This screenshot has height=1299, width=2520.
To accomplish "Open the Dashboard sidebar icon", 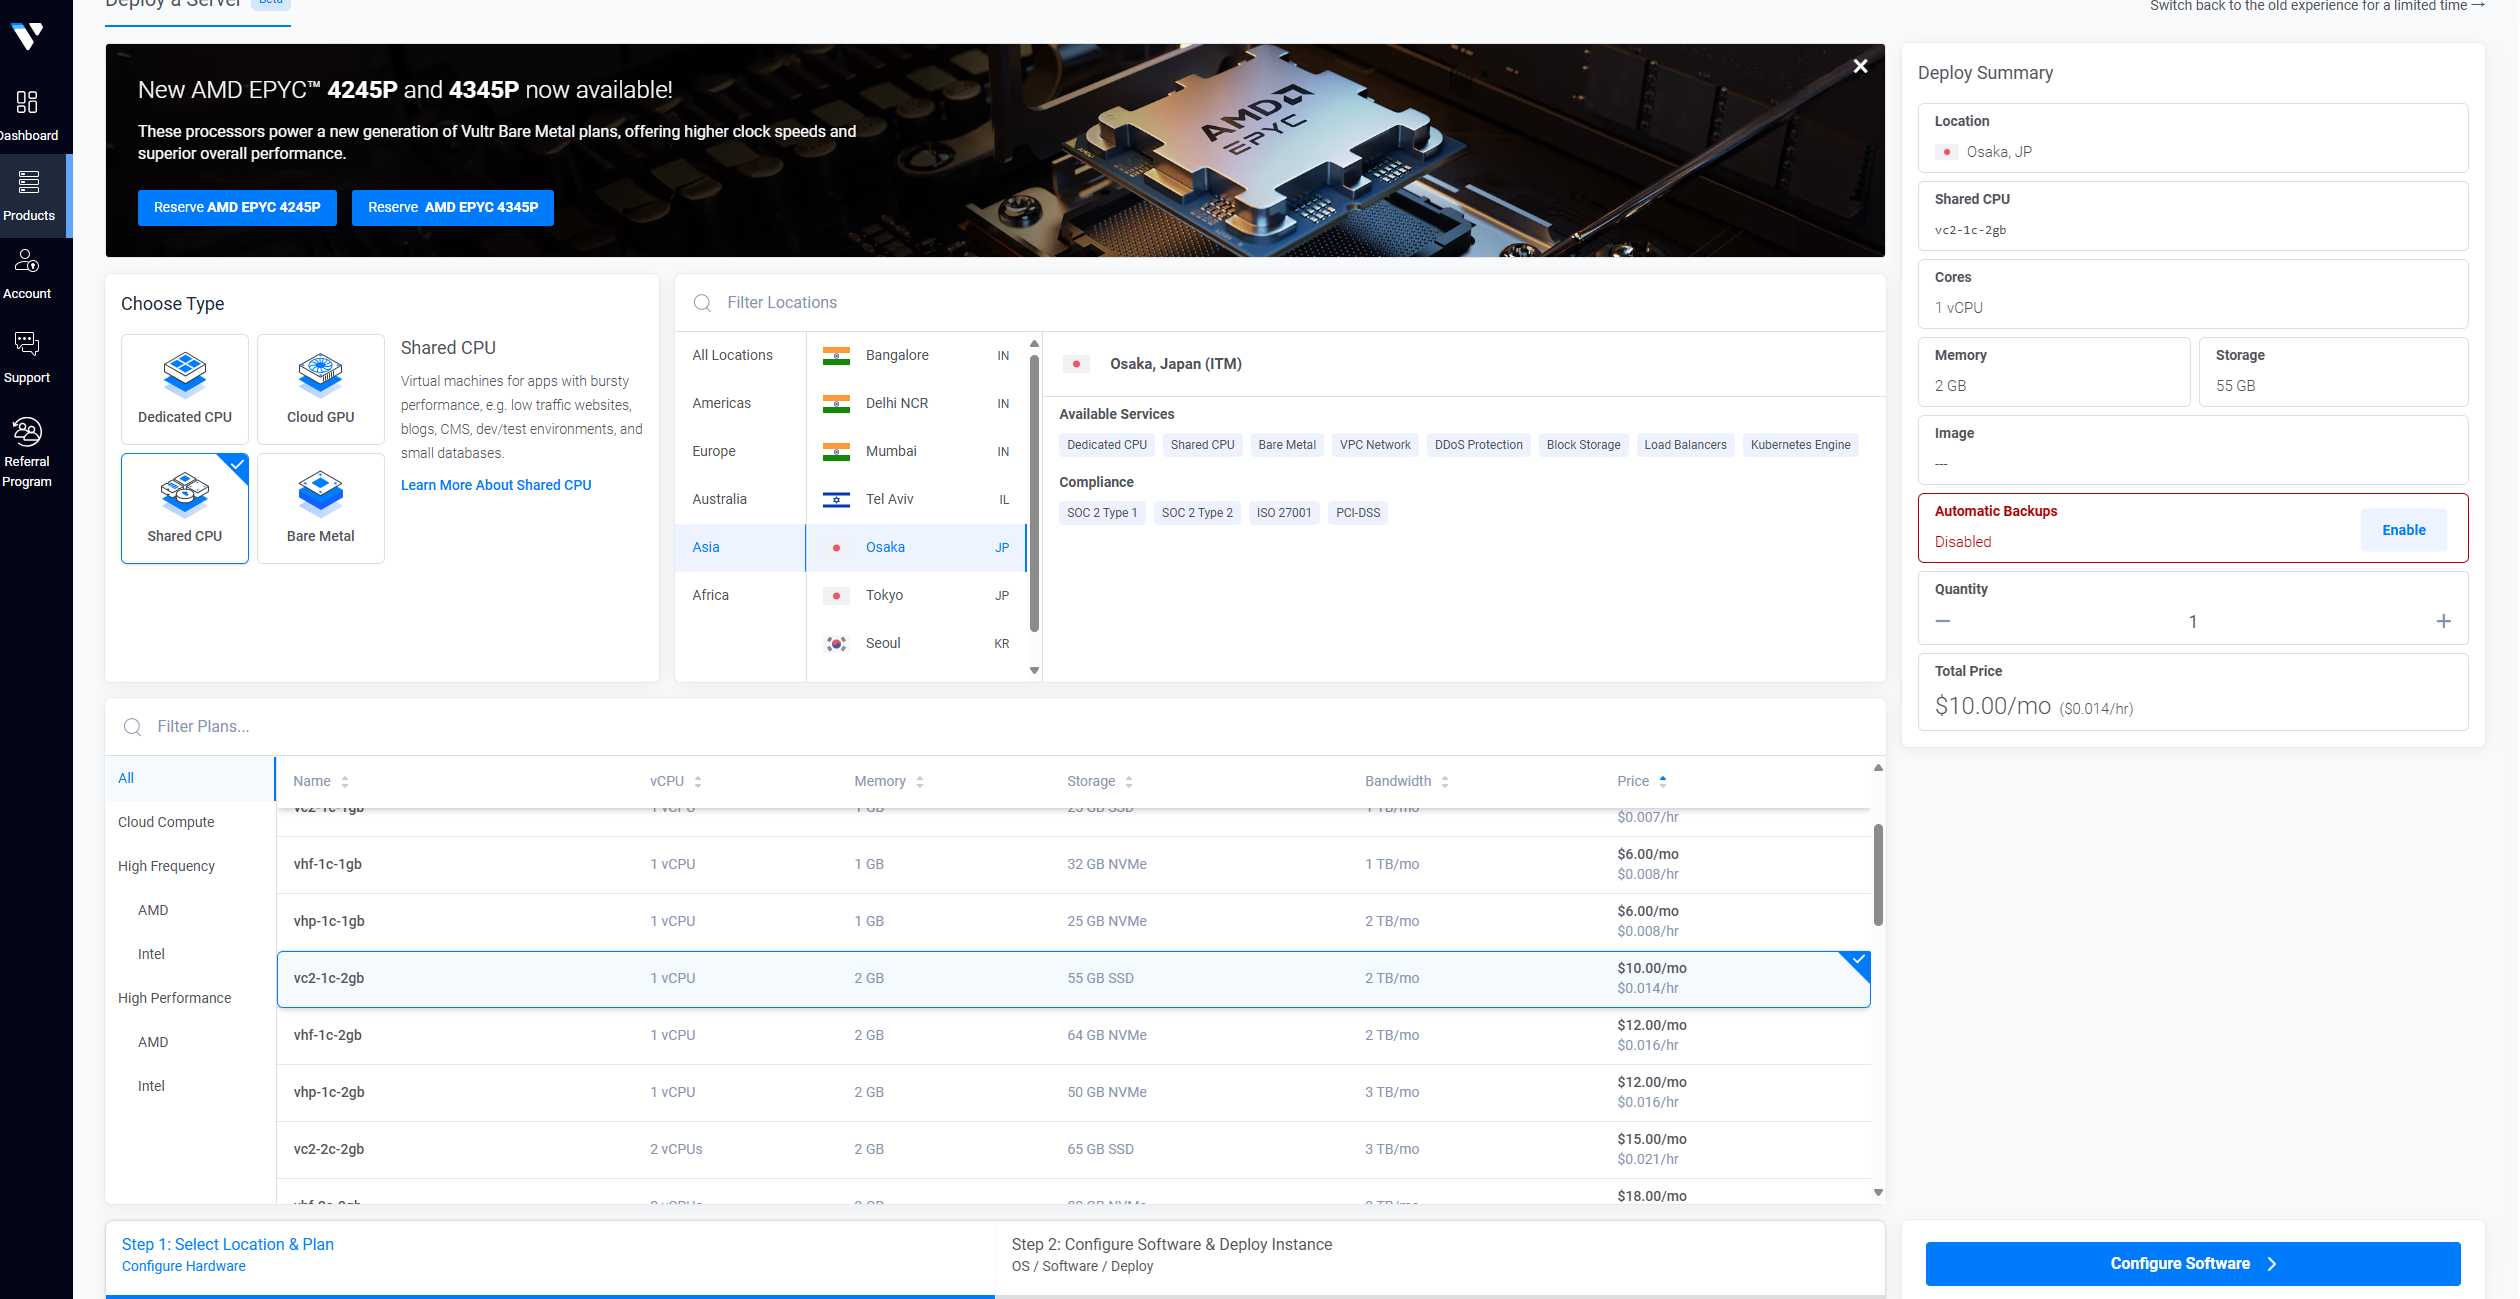I will click(x=27, y=102).
